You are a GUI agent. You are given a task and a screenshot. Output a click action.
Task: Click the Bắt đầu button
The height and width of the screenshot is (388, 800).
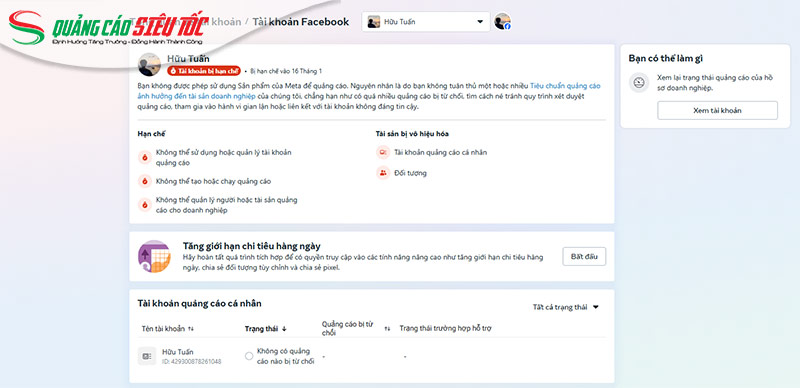tap(584, 256)
